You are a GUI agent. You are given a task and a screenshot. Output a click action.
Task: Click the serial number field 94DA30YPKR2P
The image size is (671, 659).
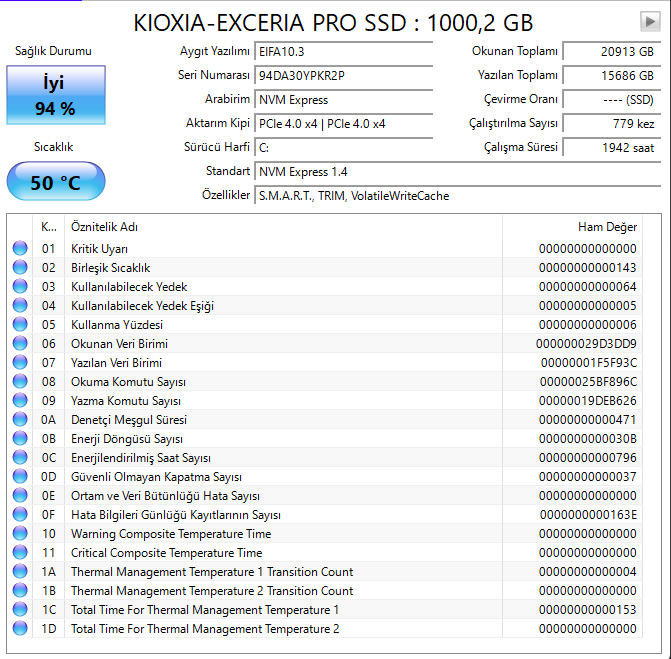(344, 76)
